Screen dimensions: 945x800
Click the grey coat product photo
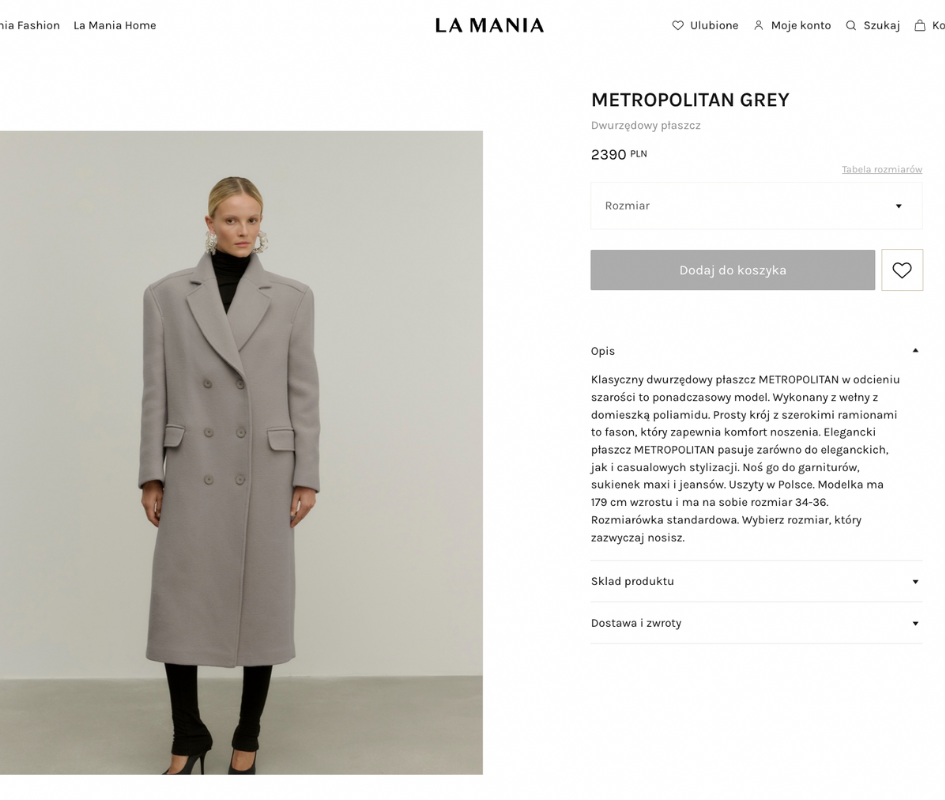click(x=241, y=453)
